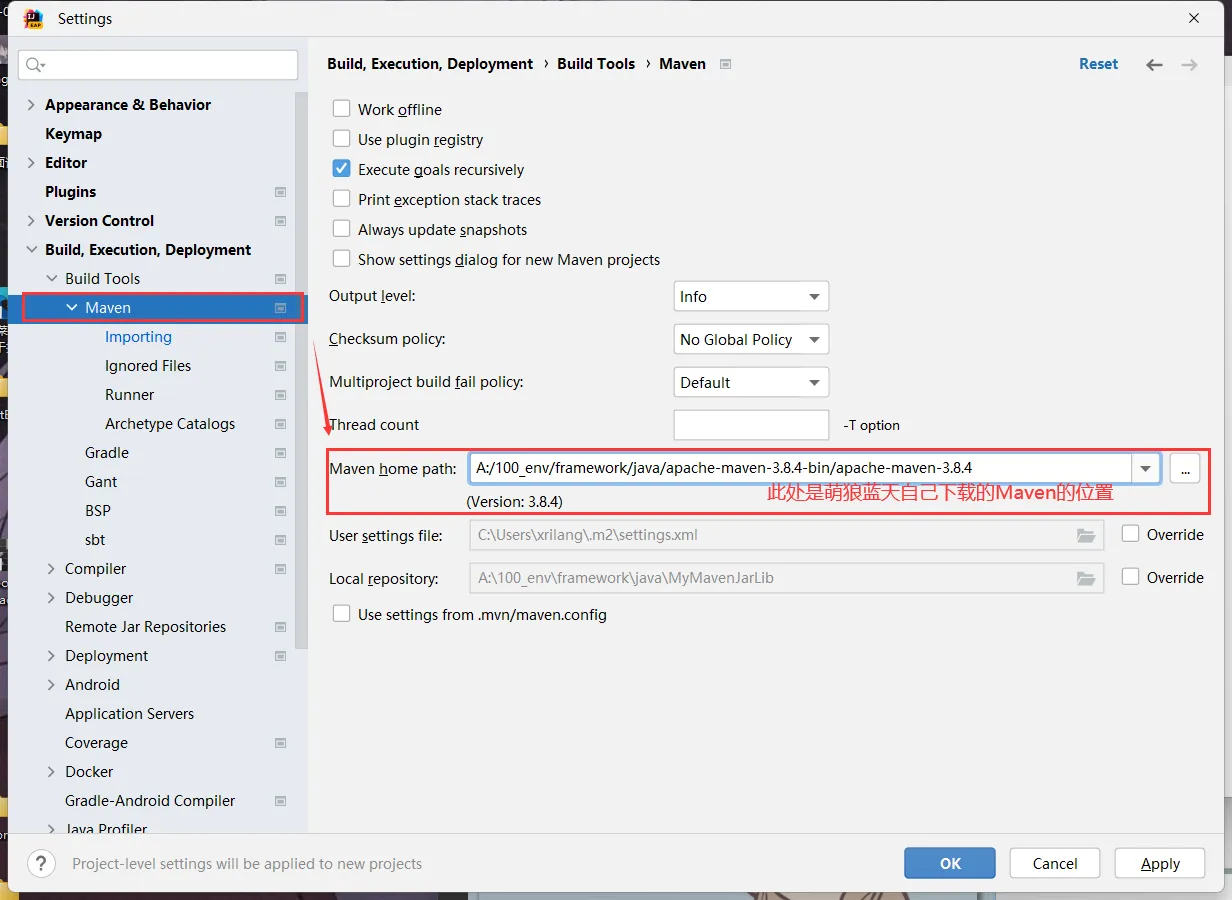1232x900 pixels.
Task: Select Importing under Maven
Action: point(138,337)
